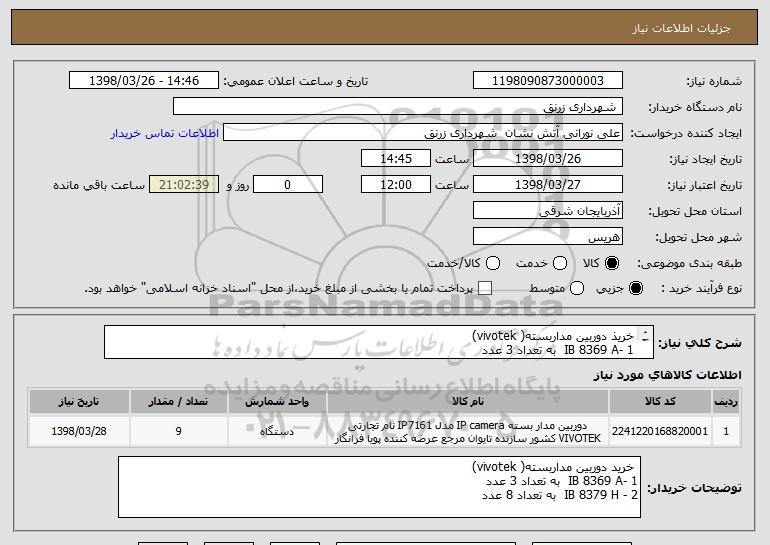Click the public announcement date field 14:46

144,81
